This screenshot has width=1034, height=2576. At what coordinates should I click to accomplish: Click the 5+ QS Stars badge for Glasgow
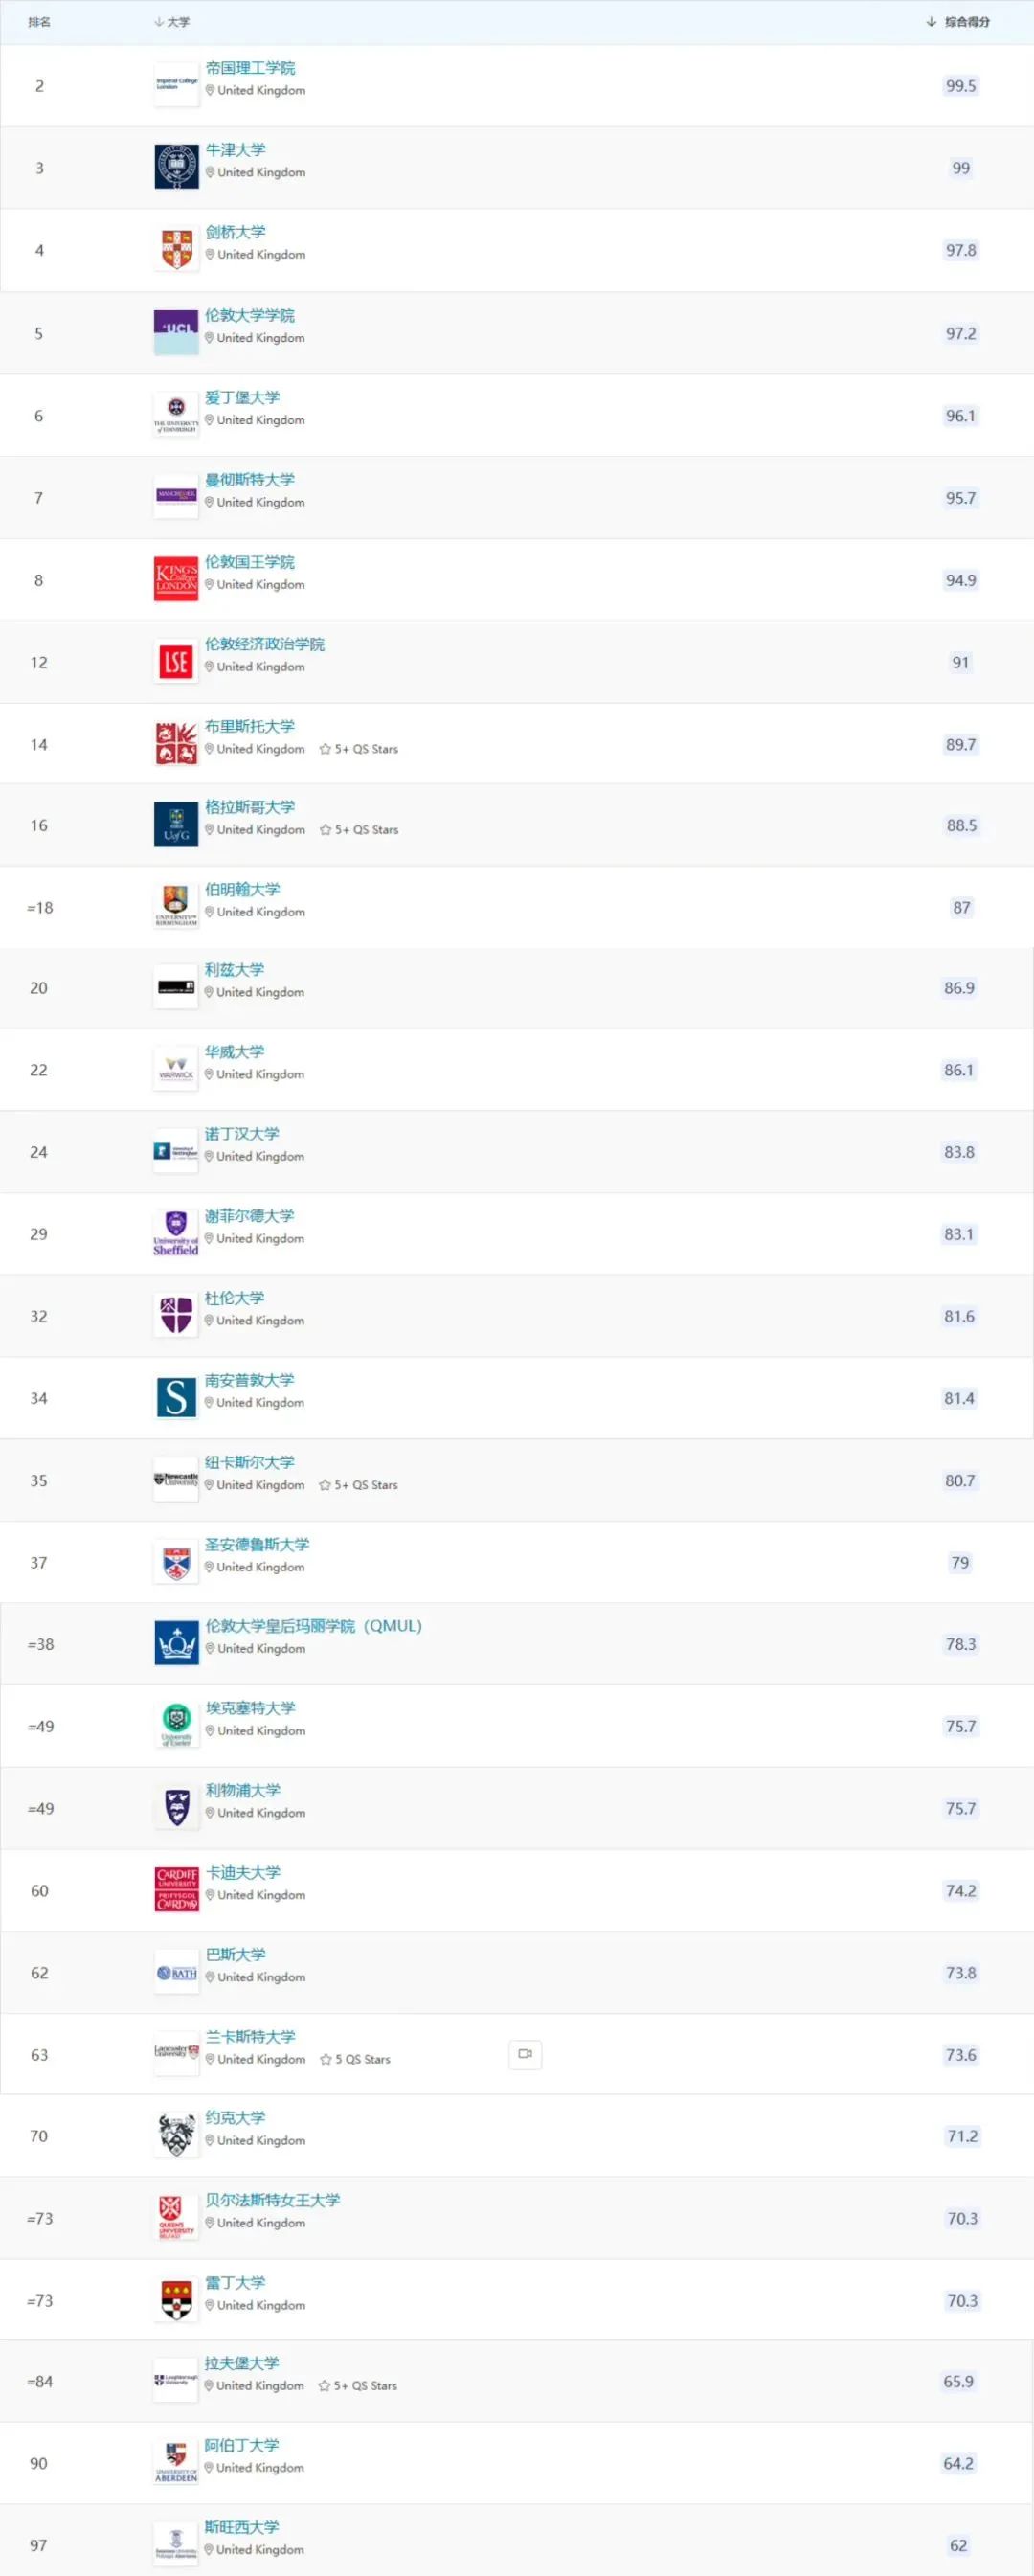(359, 830)
